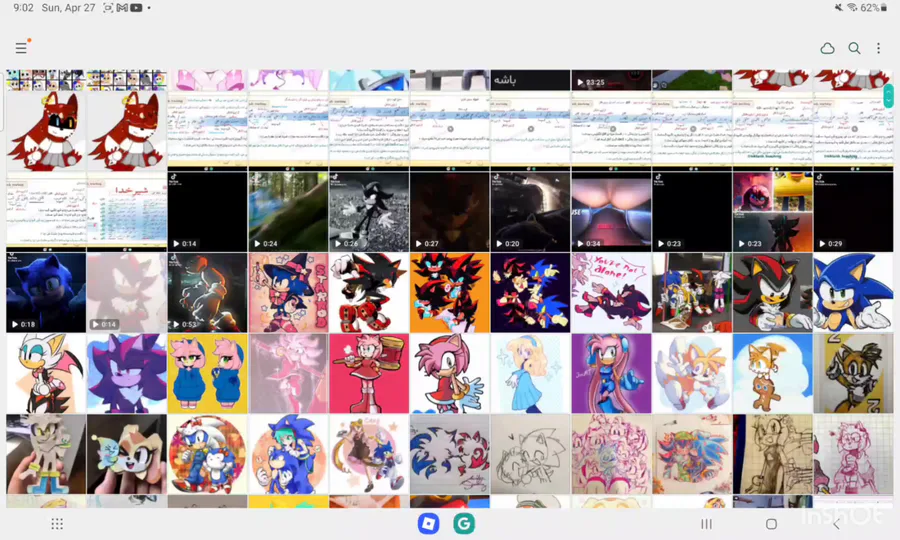Image resolution: width=900 pixels, height=540 pixels.
Task: Open two Amys in blue hoodies on yellow
Action: 207,374
